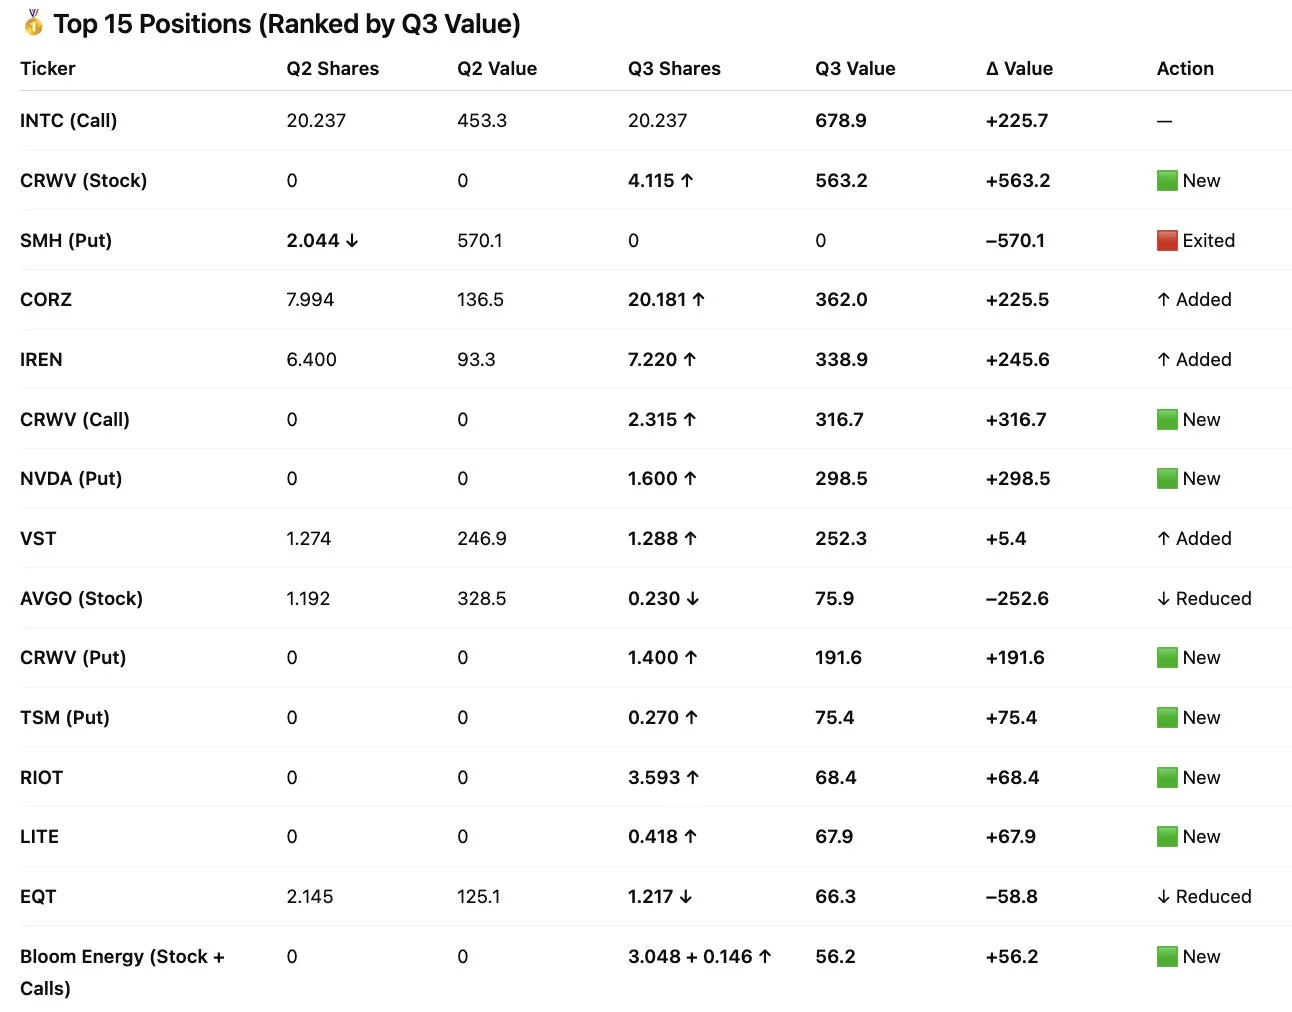Click the Action column header
The image size is (1292, 1012).
pos(1184,68)
